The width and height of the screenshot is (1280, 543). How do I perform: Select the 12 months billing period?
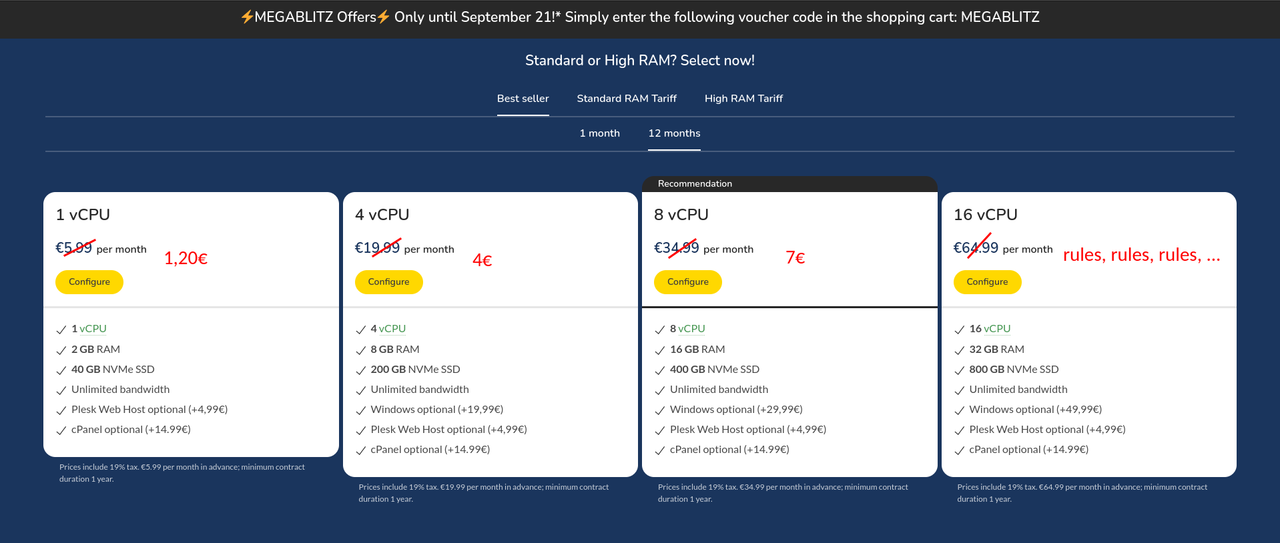tap(674, 133)
